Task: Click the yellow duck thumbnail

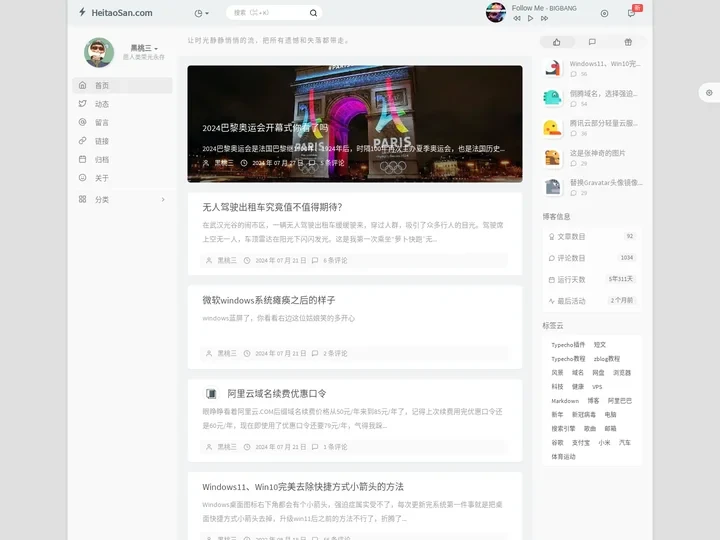Action: click(x=552, y=128)
